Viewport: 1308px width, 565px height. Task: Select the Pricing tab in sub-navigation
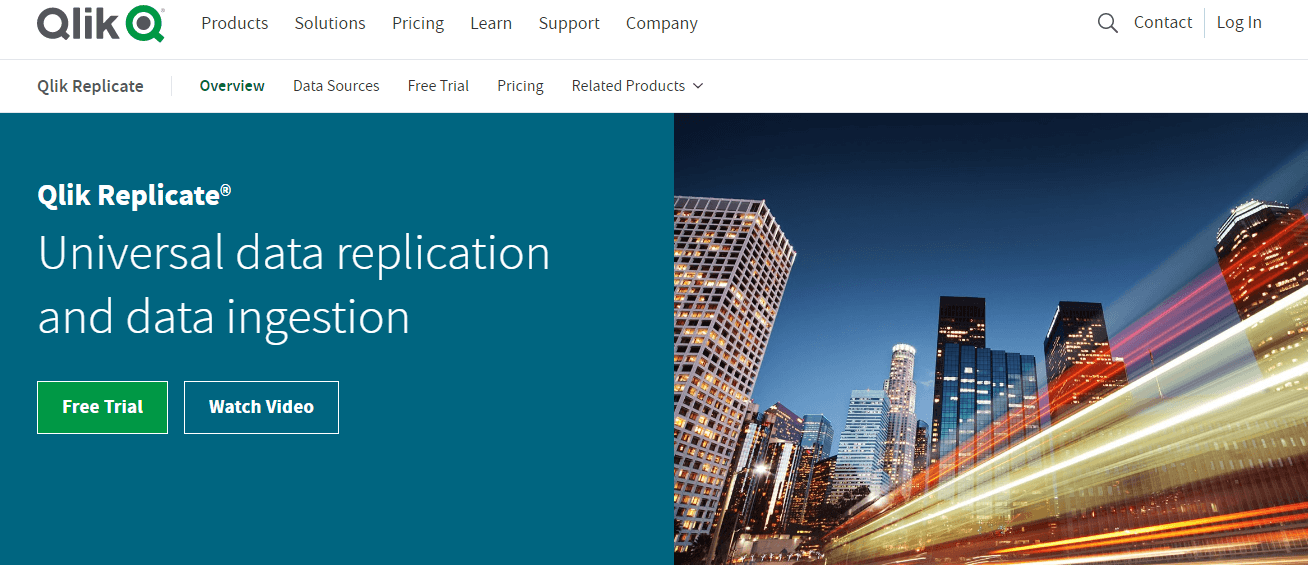520,86
